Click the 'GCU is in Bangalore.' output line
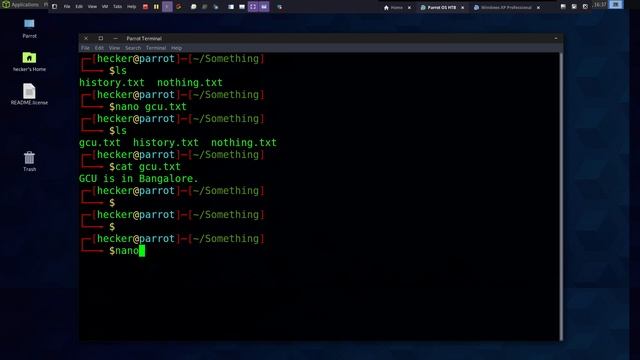 coord(138,179)
